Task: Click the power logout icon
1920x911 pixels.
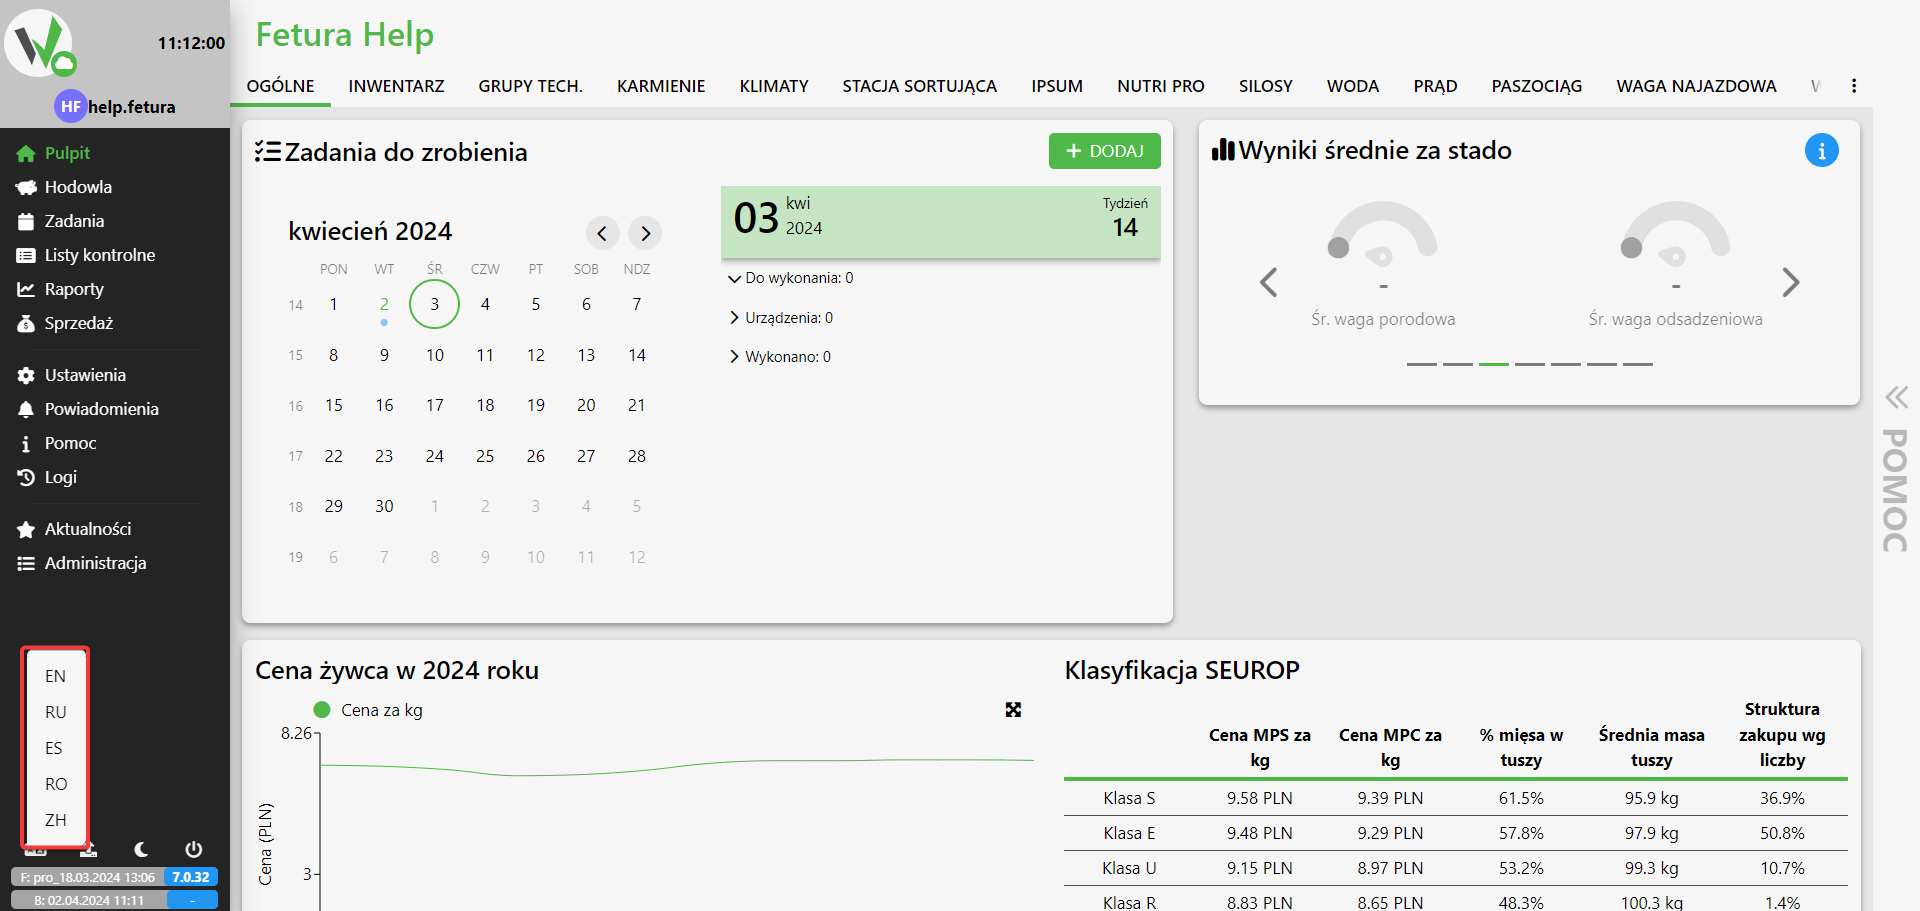Action: click(x=194, y=849)
